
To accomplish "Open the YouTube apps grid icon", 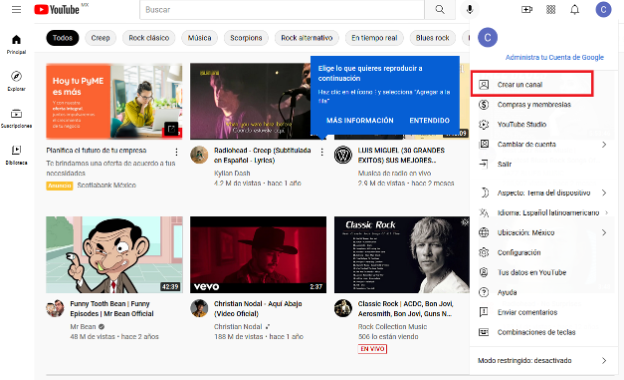I will coord(551,9).
